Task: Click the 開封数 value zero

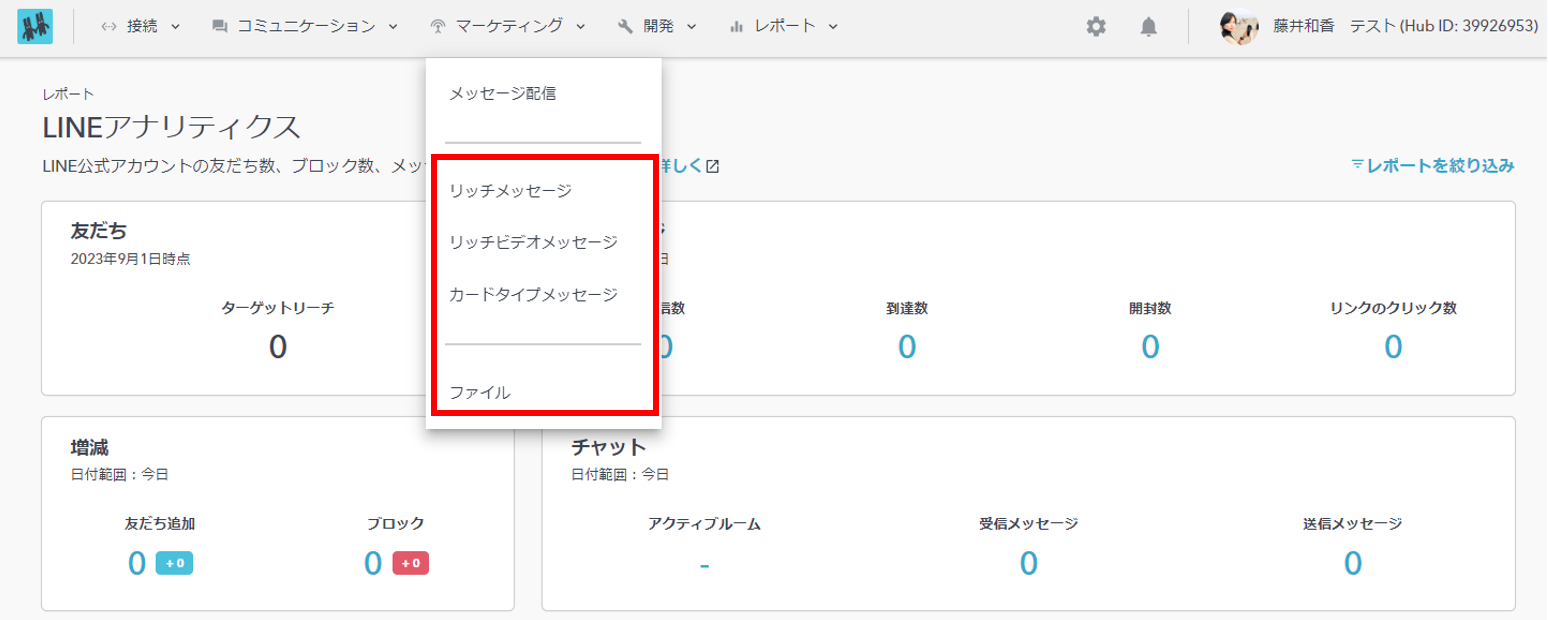Action: pos(1150,346)
